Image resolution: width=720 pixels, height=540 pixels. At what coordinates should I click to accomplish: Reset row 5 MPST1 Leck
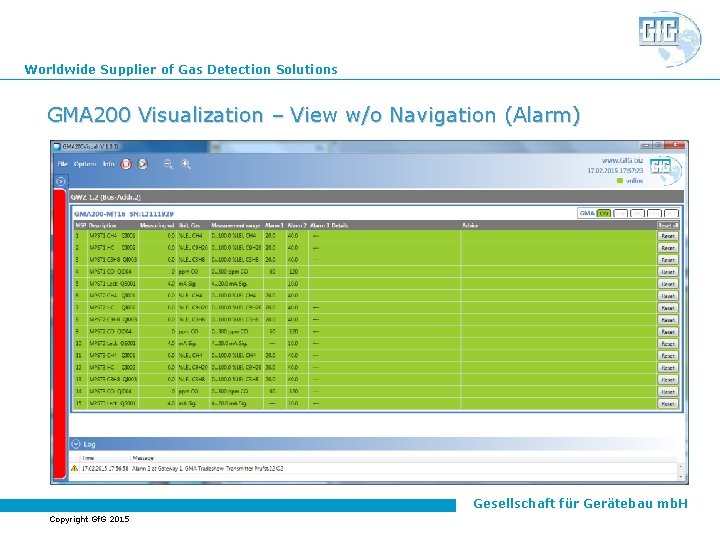click(x=668, y=284)
